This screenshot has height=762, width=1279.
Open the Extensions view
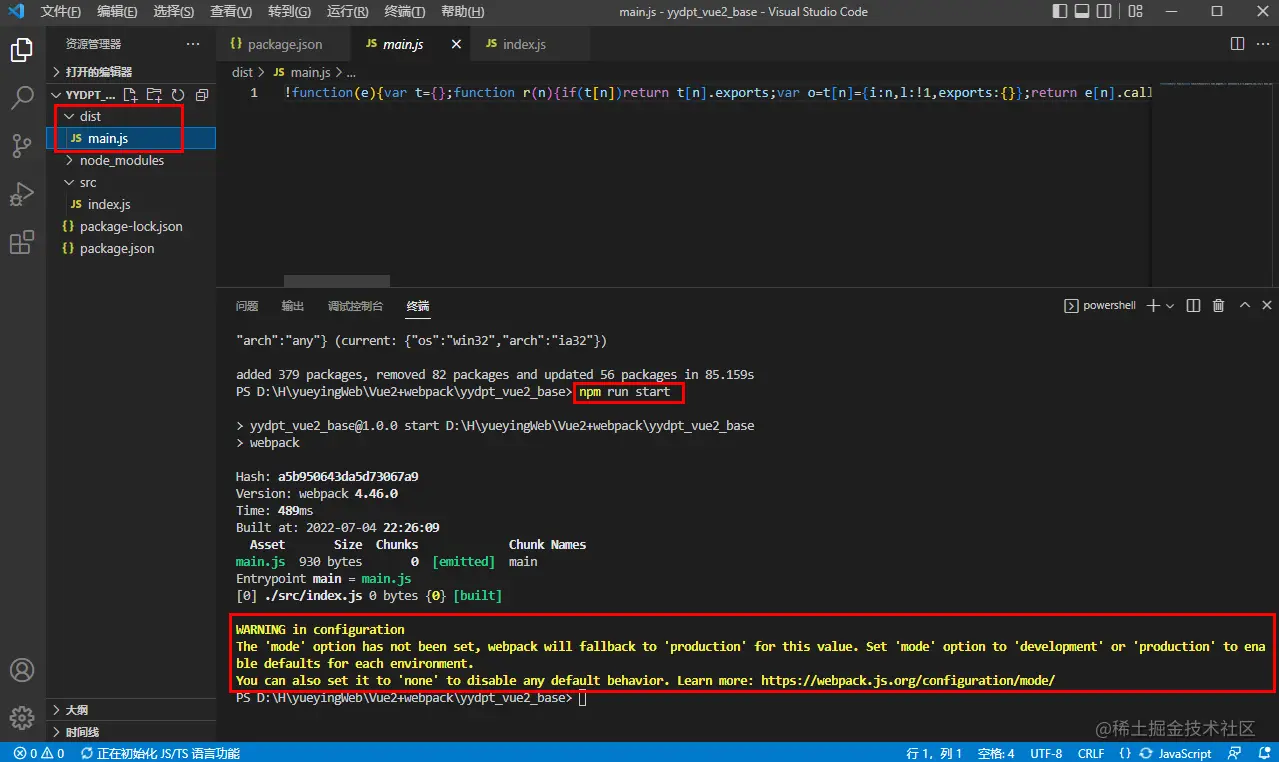tap(22, 242)
